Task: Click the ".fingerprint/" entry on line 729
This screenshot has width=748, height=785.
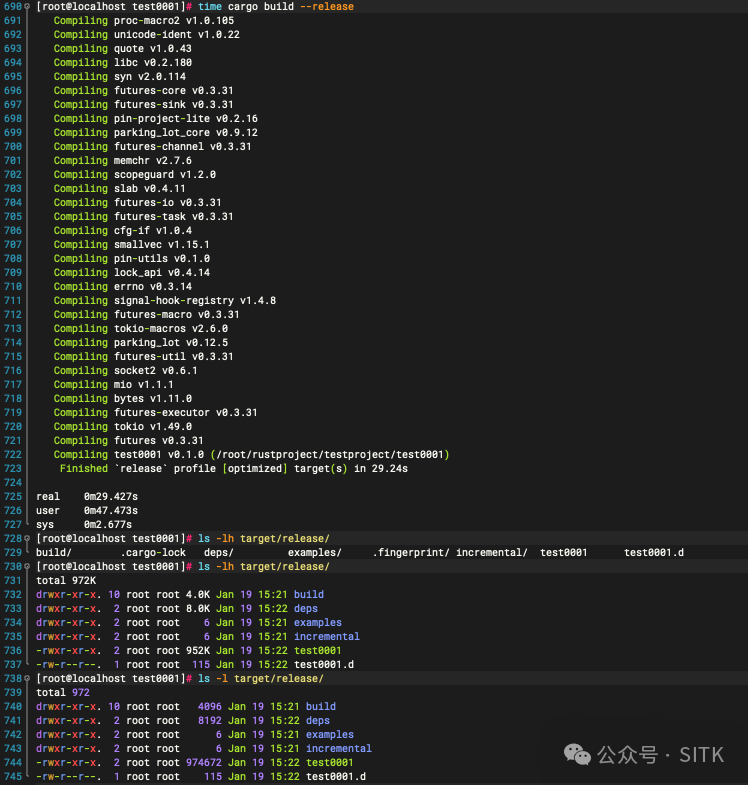Action: click(410, 553)
